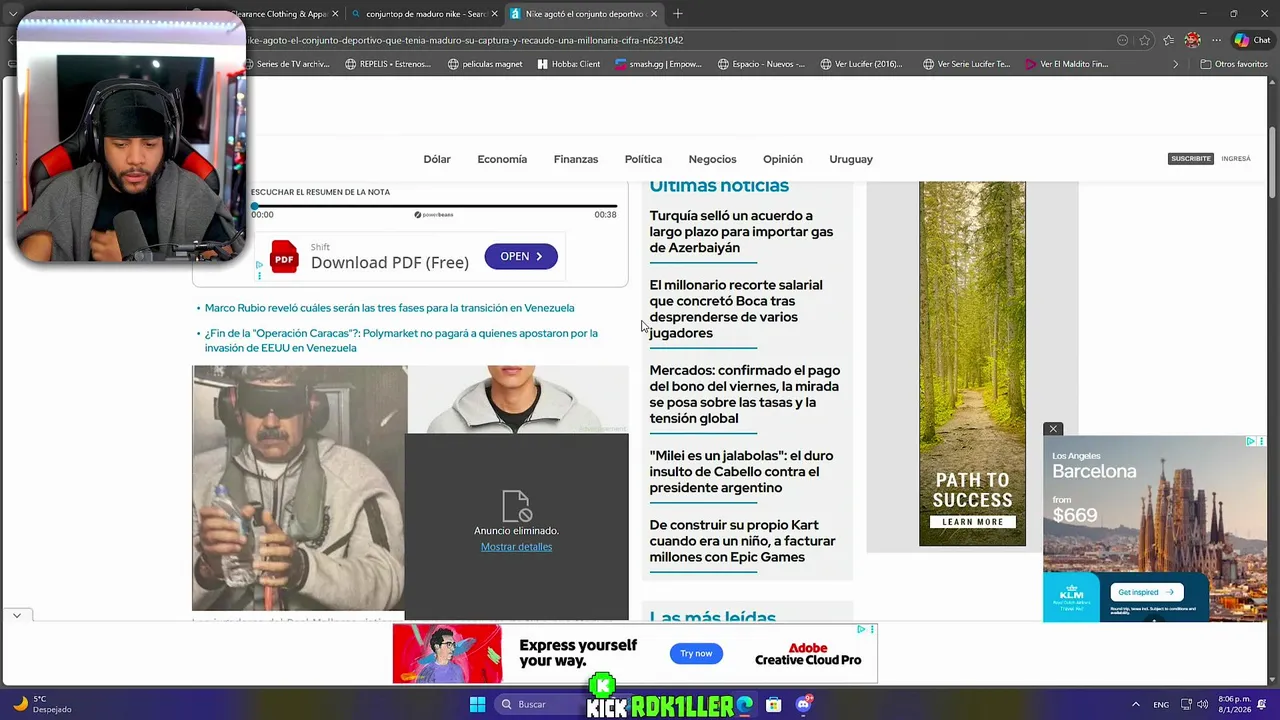Screen dimensions: 1280x720
Task: Open the 'Otros favoritos' folder
Action: click(1233, 64)
